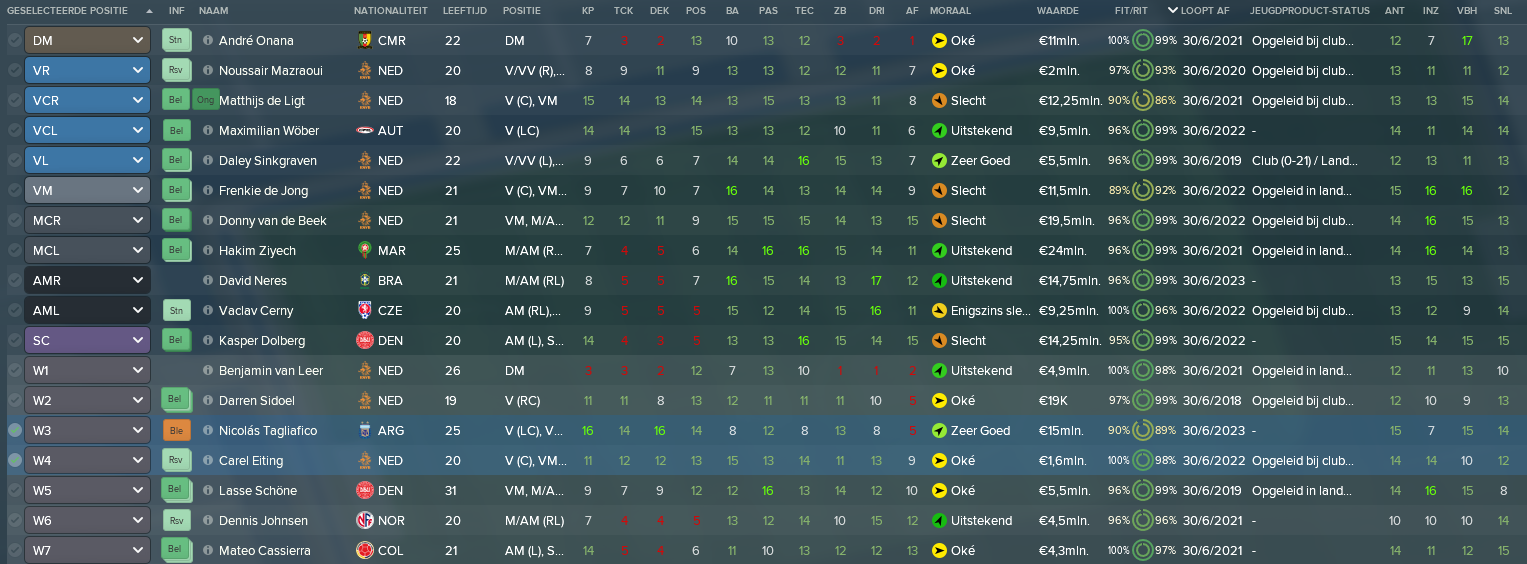Open info icon next to Hakim Ziyech
1527x564 pixels.
pyautogui.click(x=208, y=251)
